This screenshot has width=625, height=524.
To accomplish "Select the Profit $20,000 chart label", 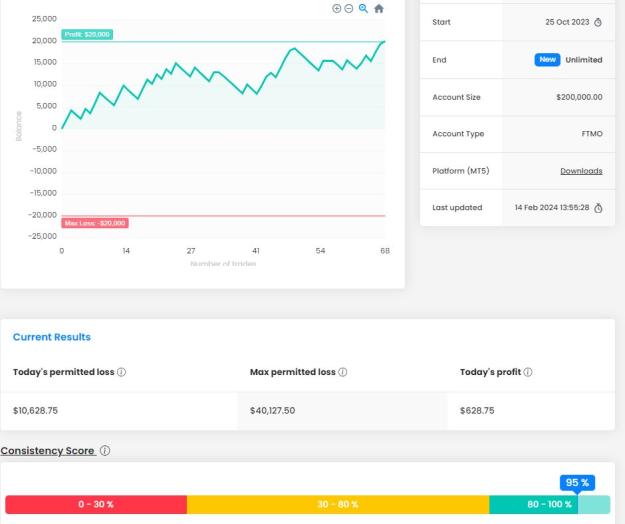I will [87, 35].
